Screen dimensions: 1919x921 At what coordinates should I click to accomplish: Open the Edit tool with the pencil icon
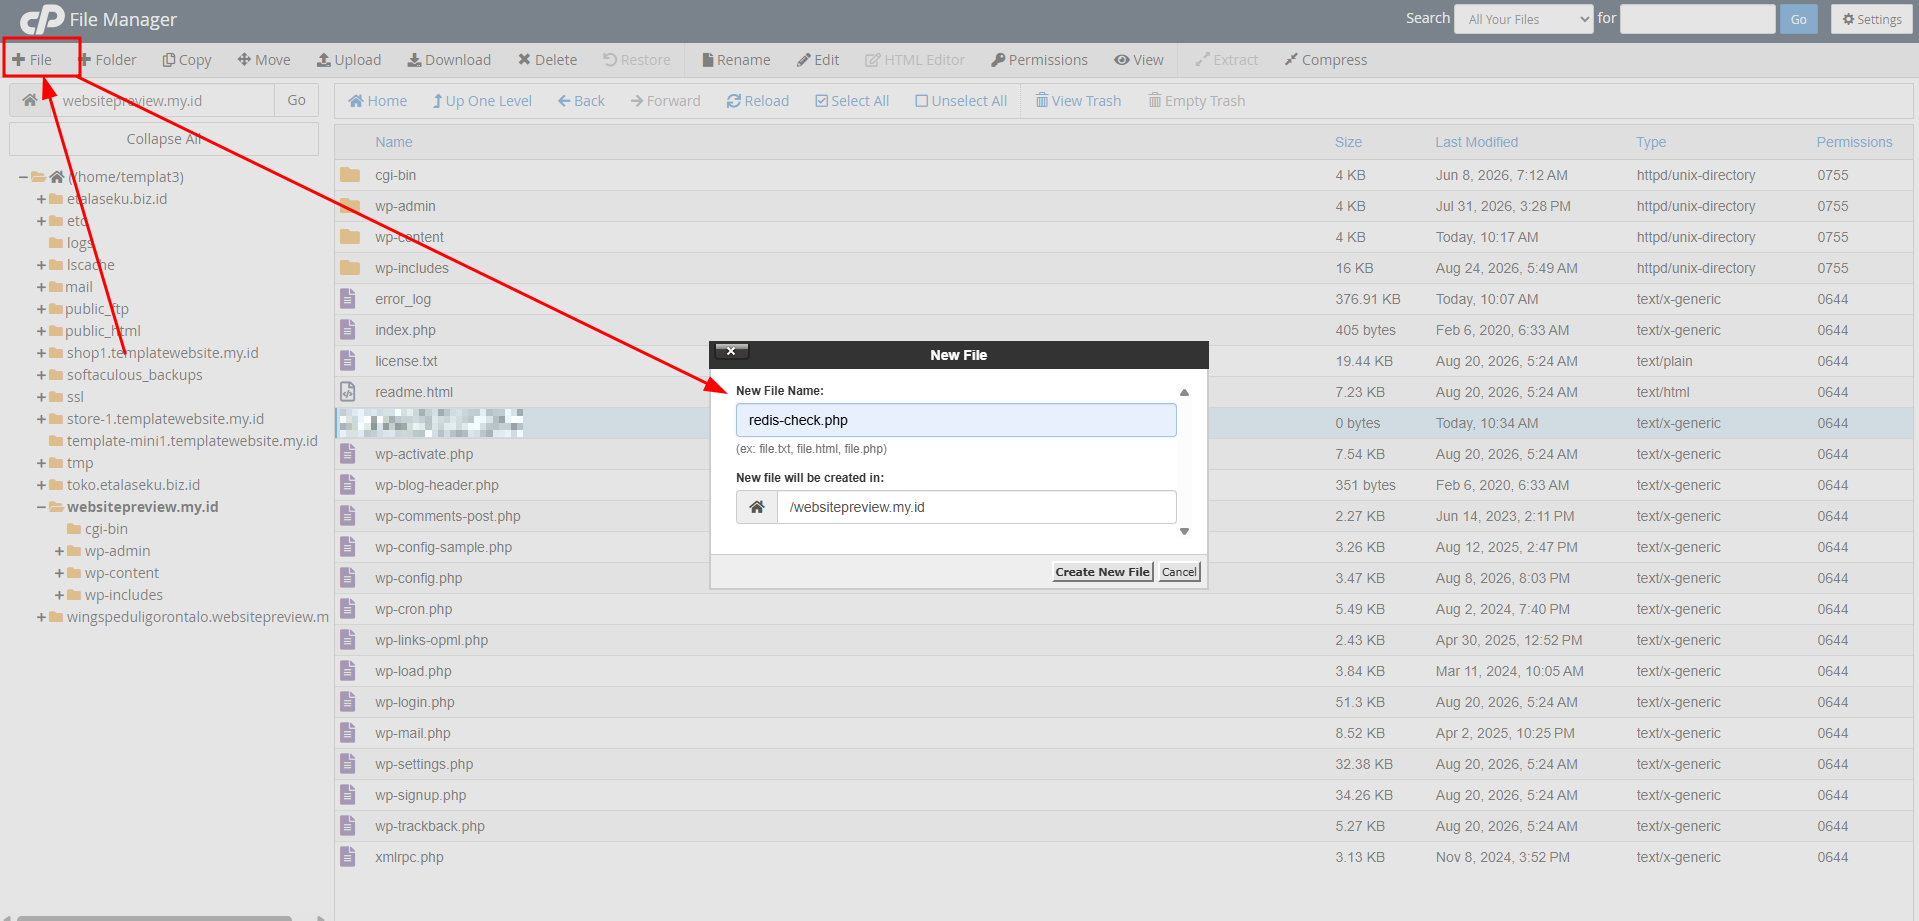(x=818, y=60)
